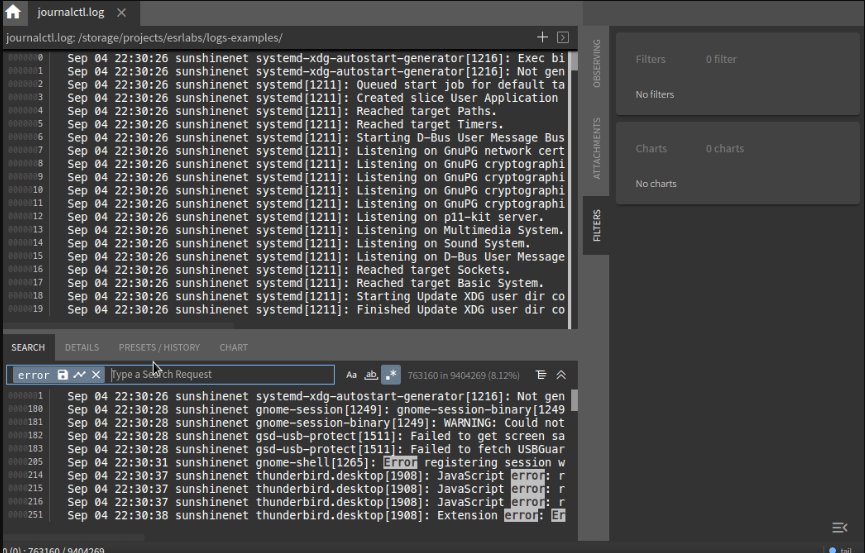Click the plus icon in the log header
The image size is (865, 553).
pos(542,37)
